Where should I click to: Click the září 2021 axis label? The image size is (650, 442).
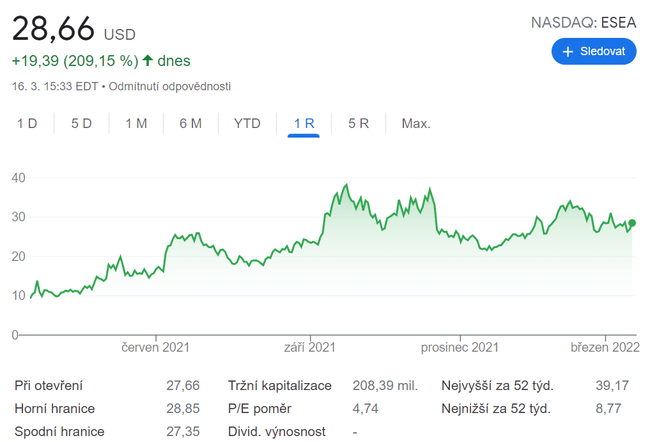(310, 348)
